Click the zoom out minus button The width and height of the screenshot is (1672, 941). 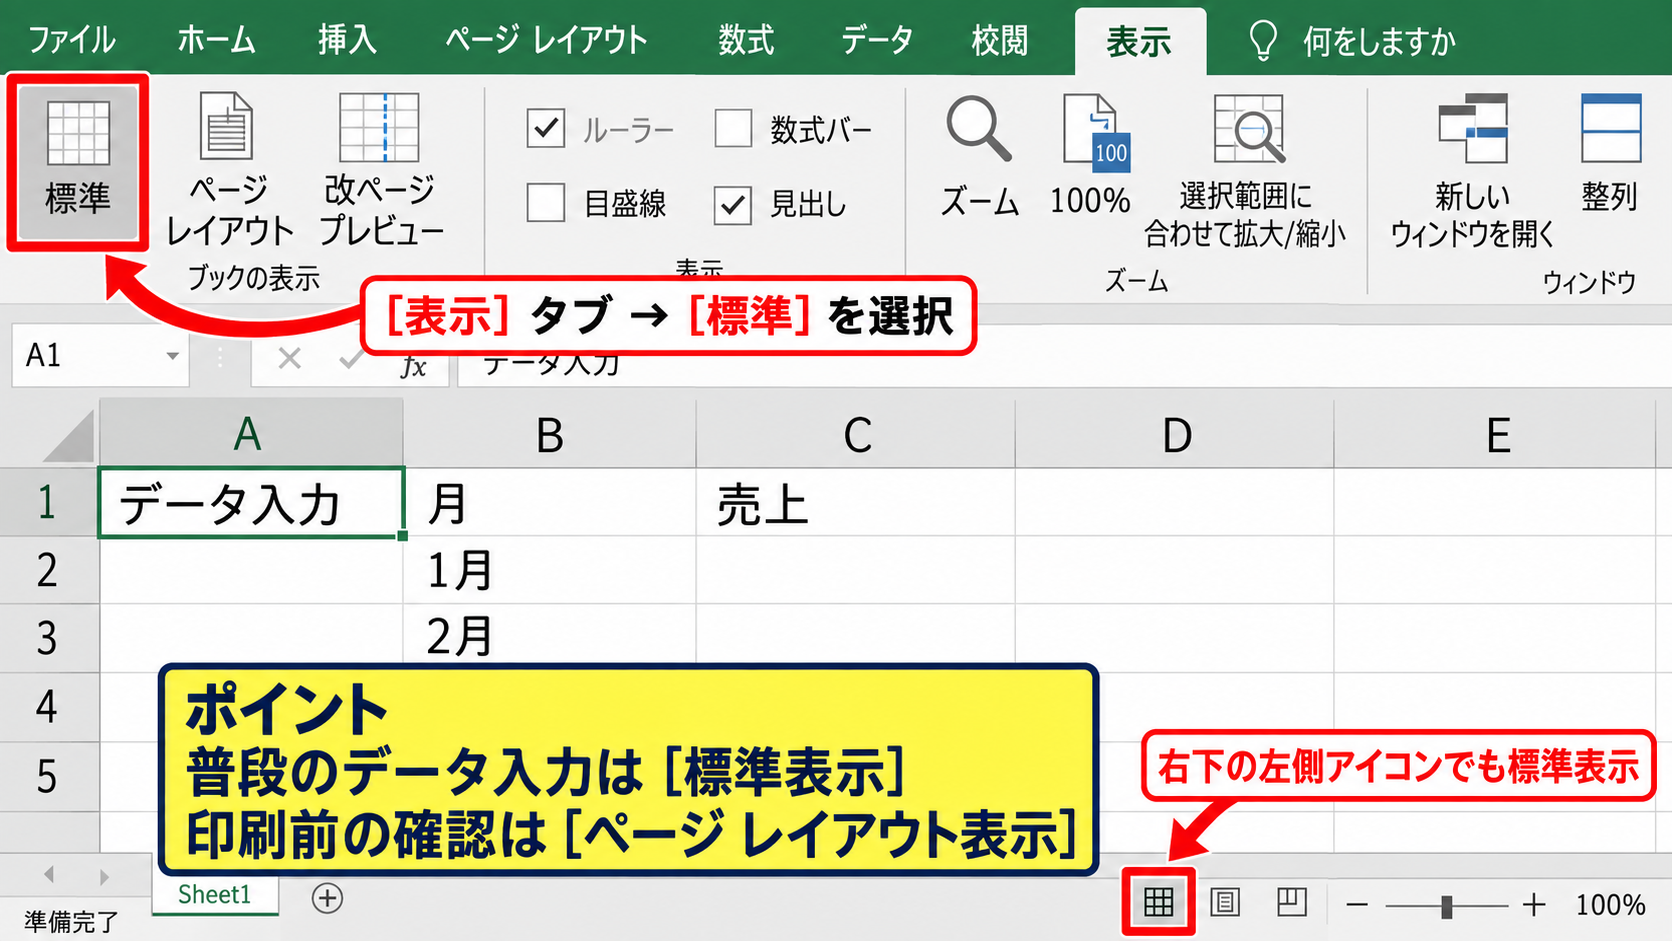click(x=1357, y=906)
